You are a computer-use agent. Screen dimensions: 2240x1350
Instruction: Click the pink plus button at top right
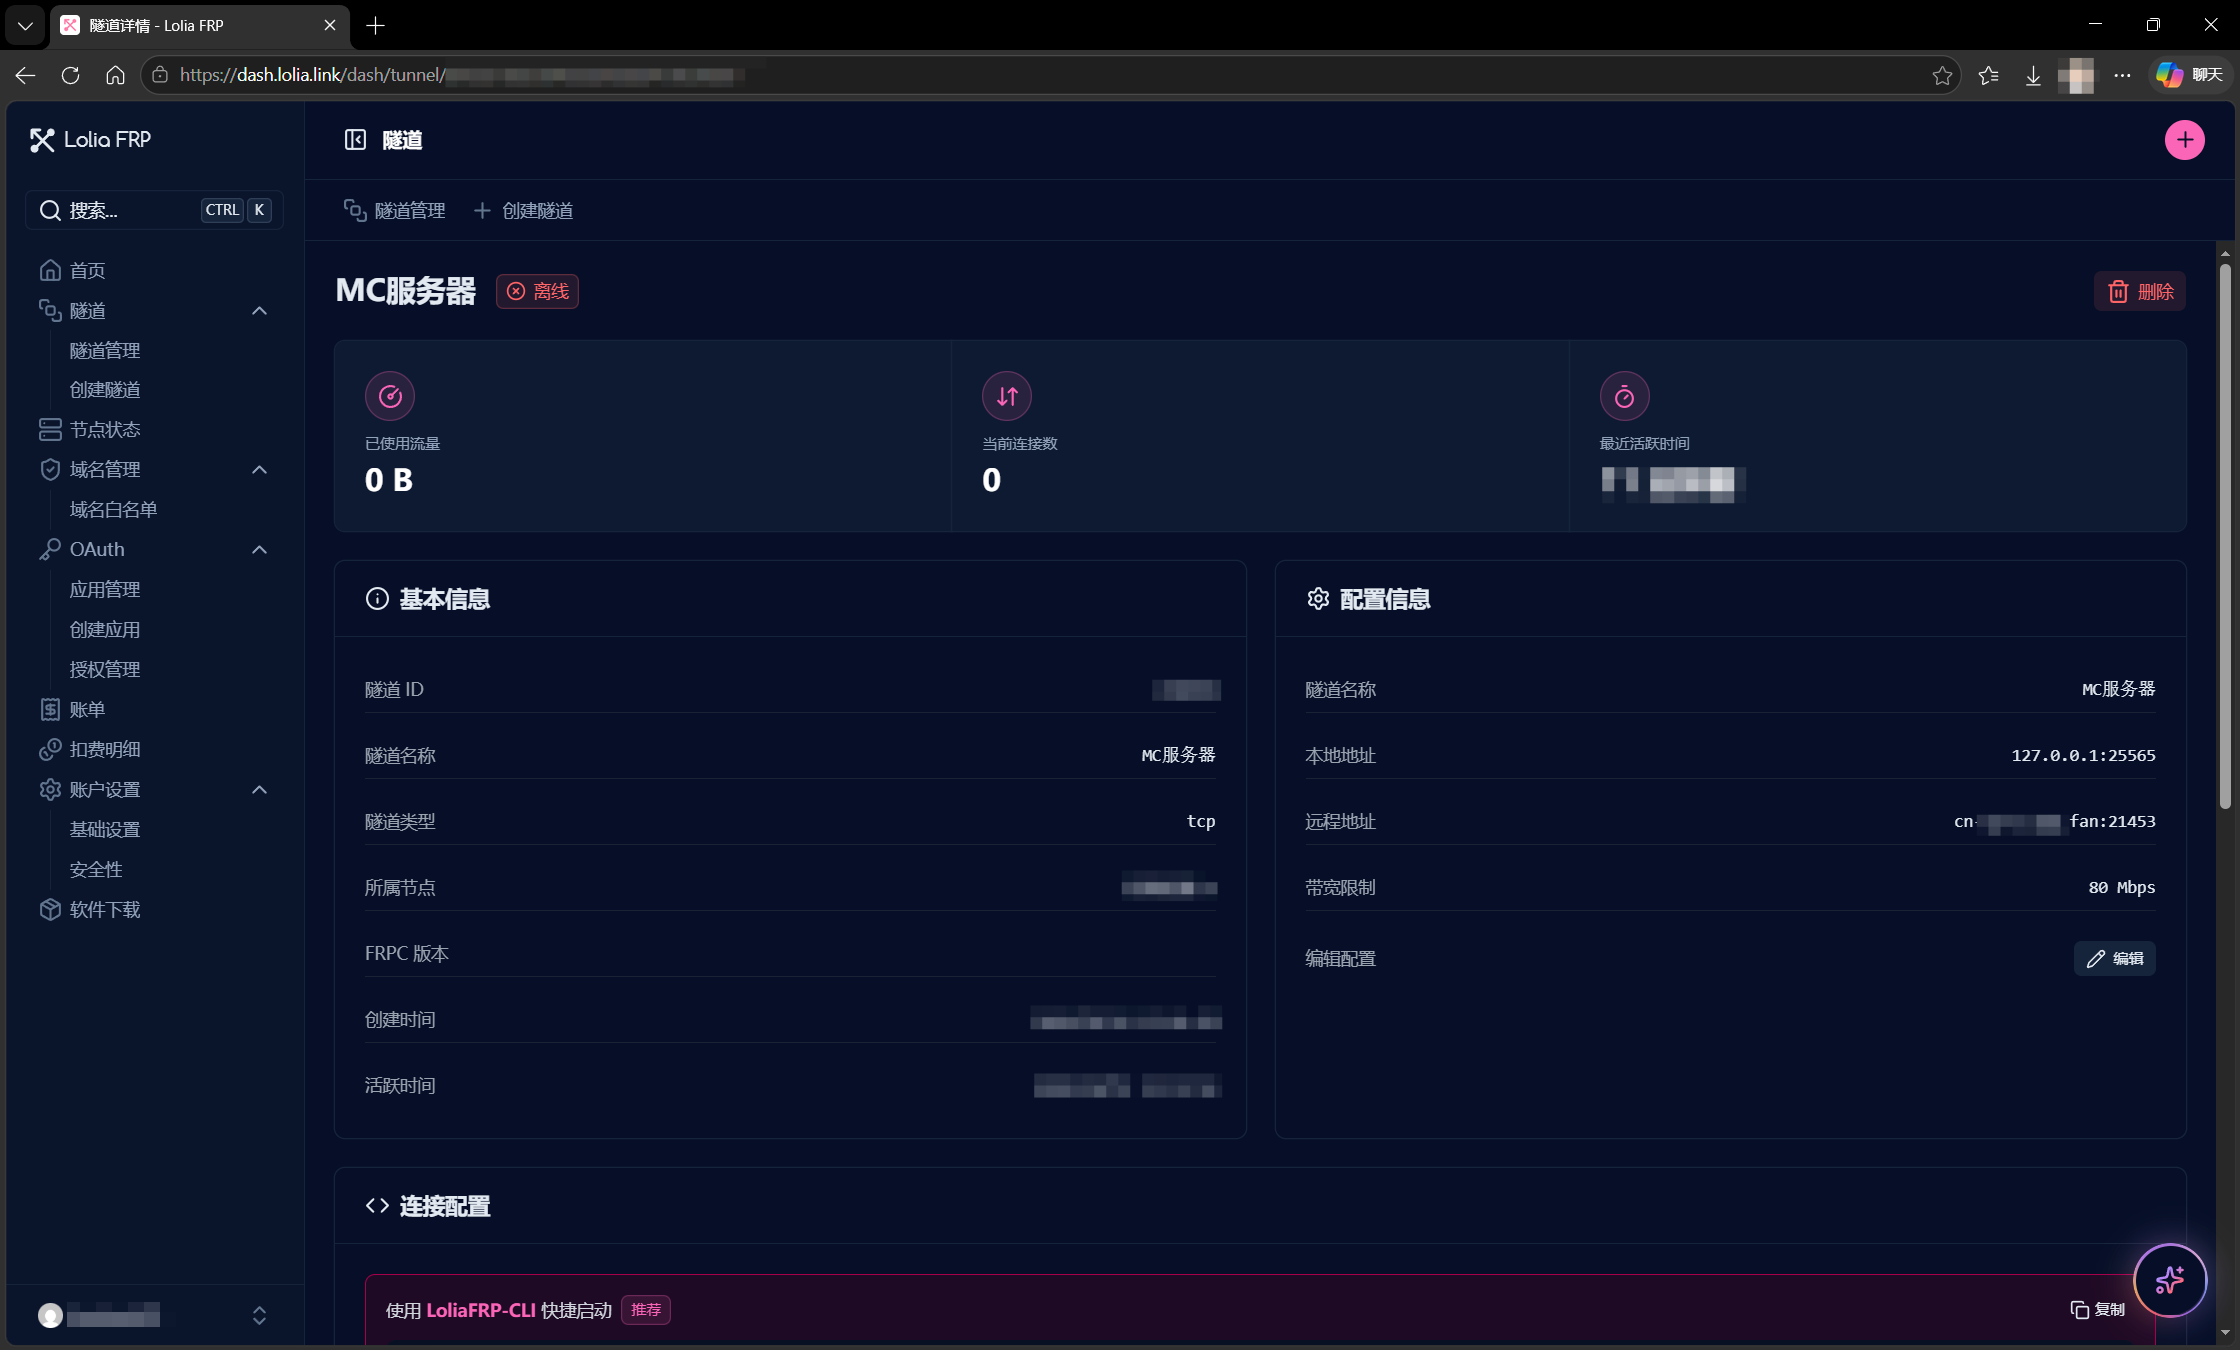(x=2184, y=140)
